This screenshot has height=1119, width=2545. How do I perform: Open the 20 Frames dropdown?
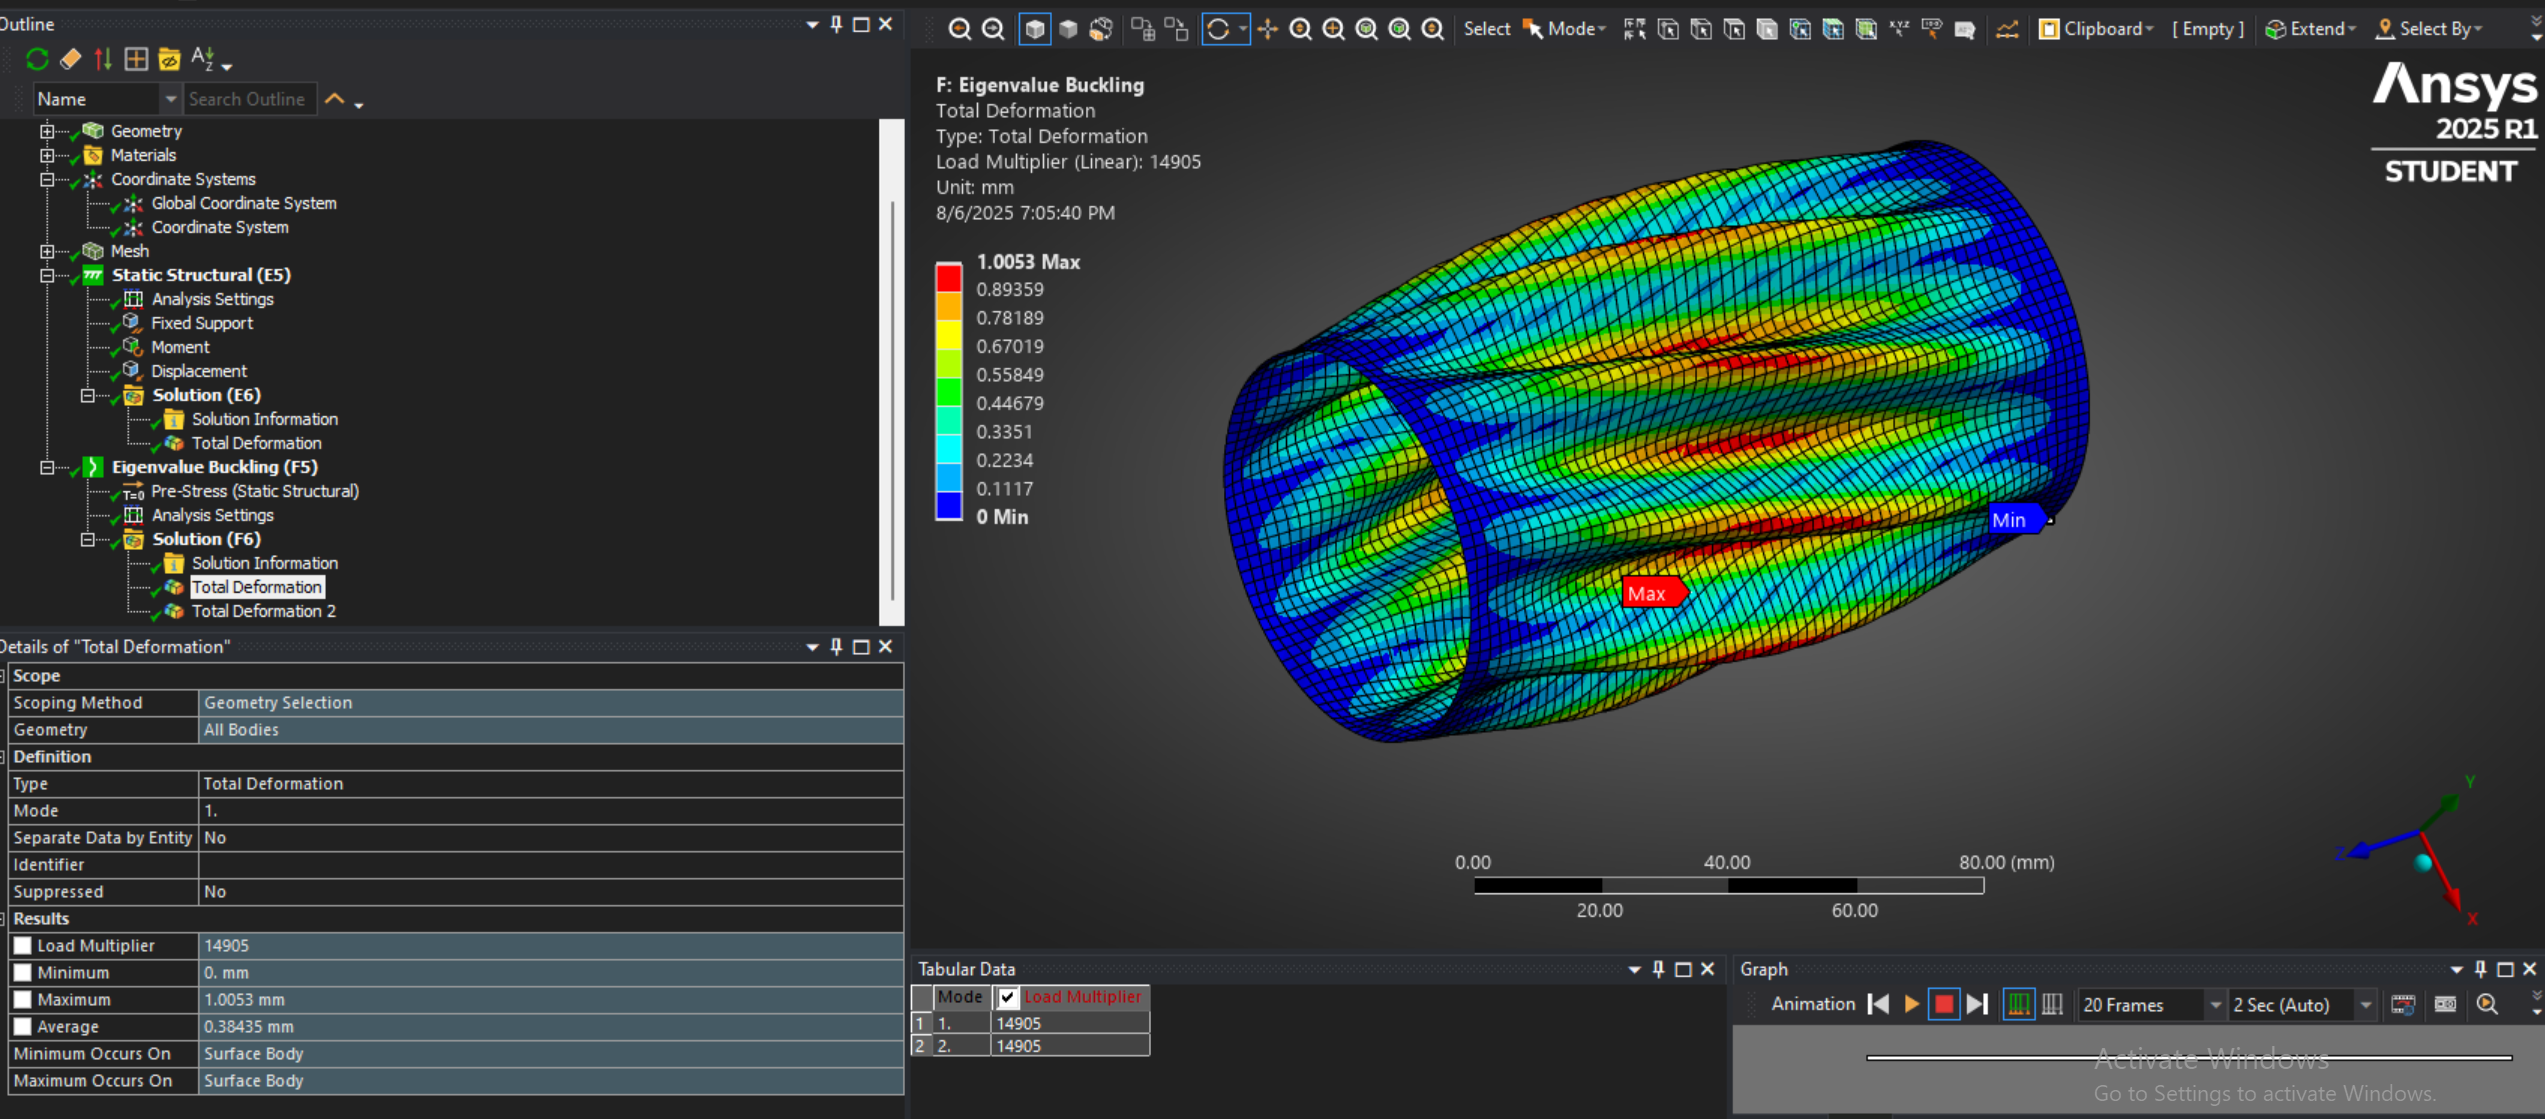[x=2215, y=1004]
